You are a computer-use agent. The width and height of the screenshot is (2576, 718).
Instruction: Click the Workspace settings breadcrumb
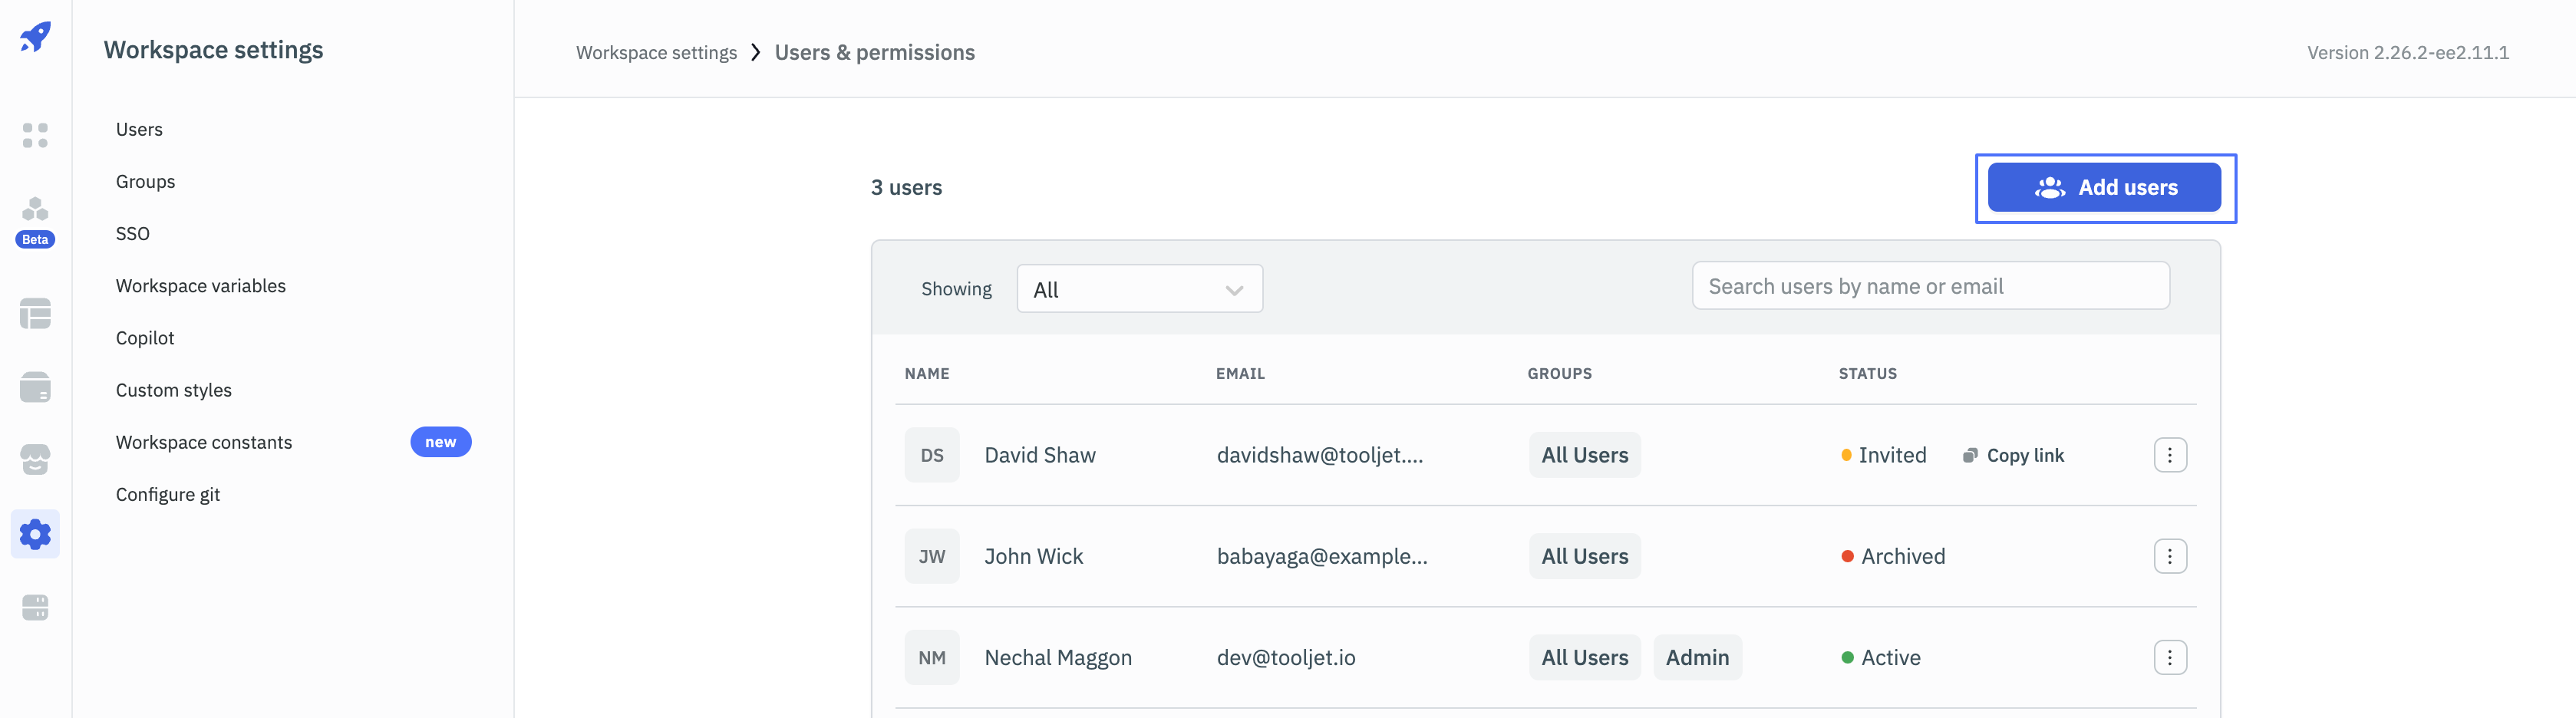click(x=656, y=53)
